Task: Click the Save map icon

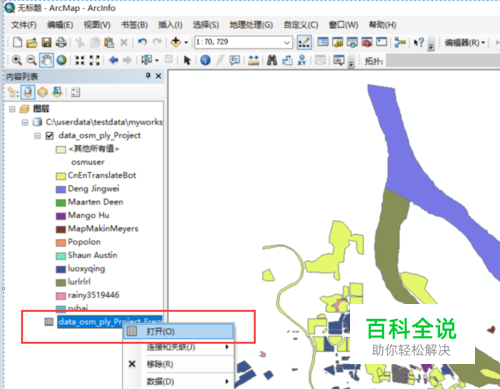Action: [x=46, y=42]
